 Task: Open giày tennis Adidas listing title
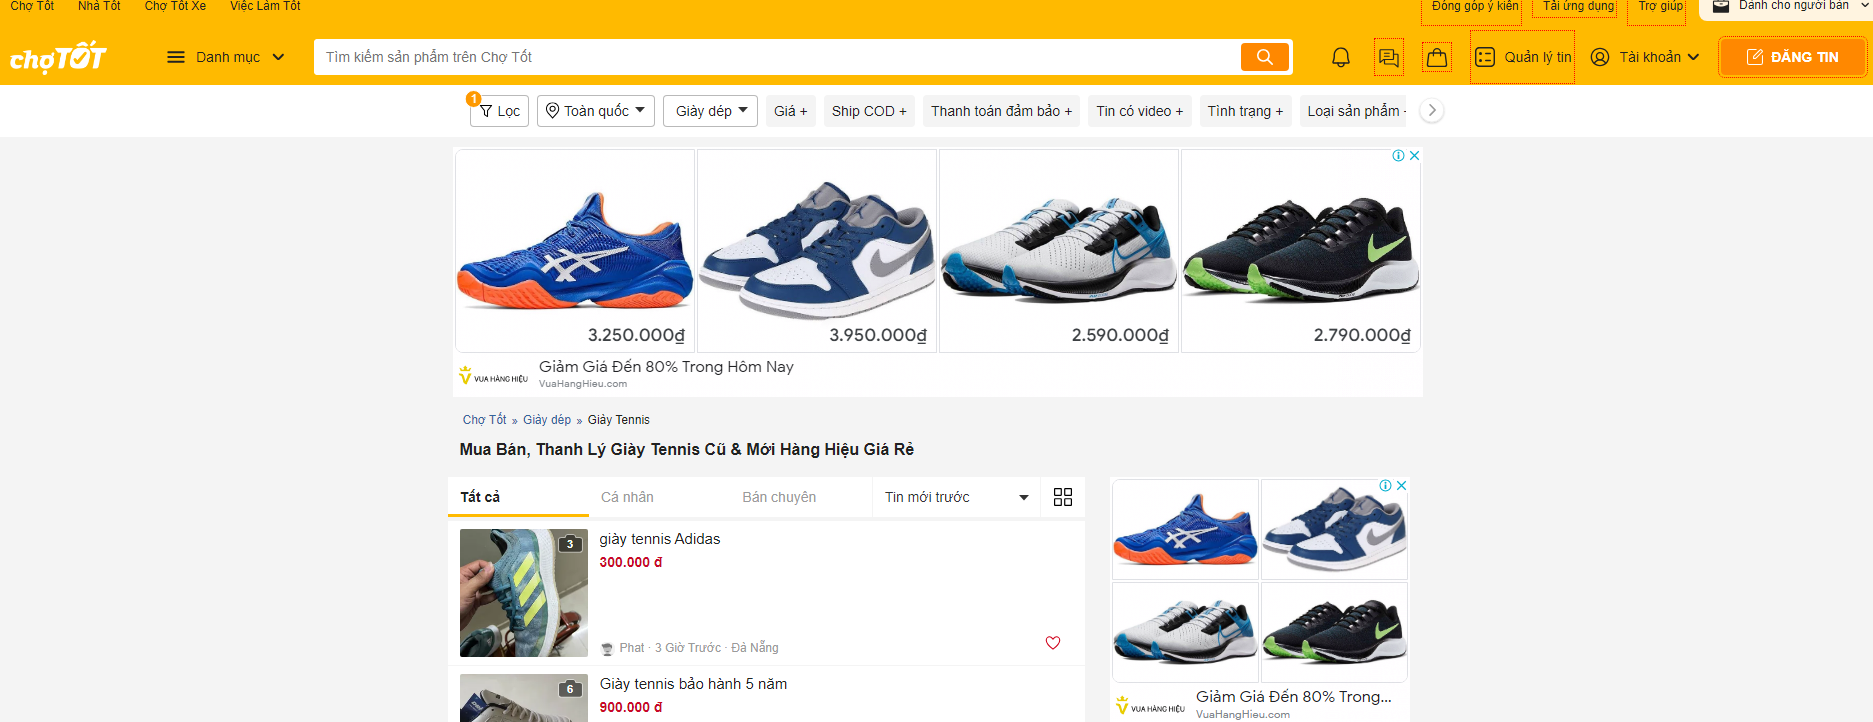click(x=660, y=539)
